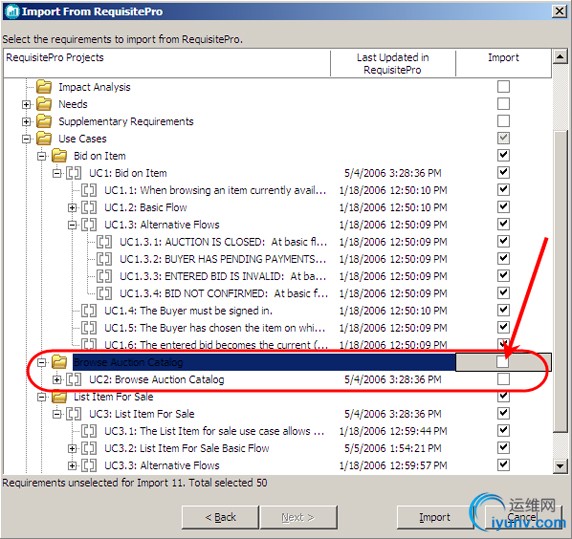Click the requirement icon beside UC1.3: Alternative Flows

coord(89,224)
